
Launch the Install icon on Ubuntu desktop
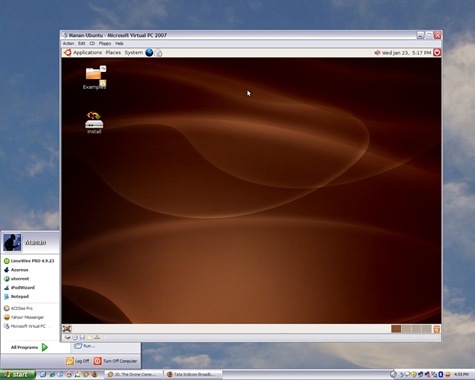pos(94,122)
